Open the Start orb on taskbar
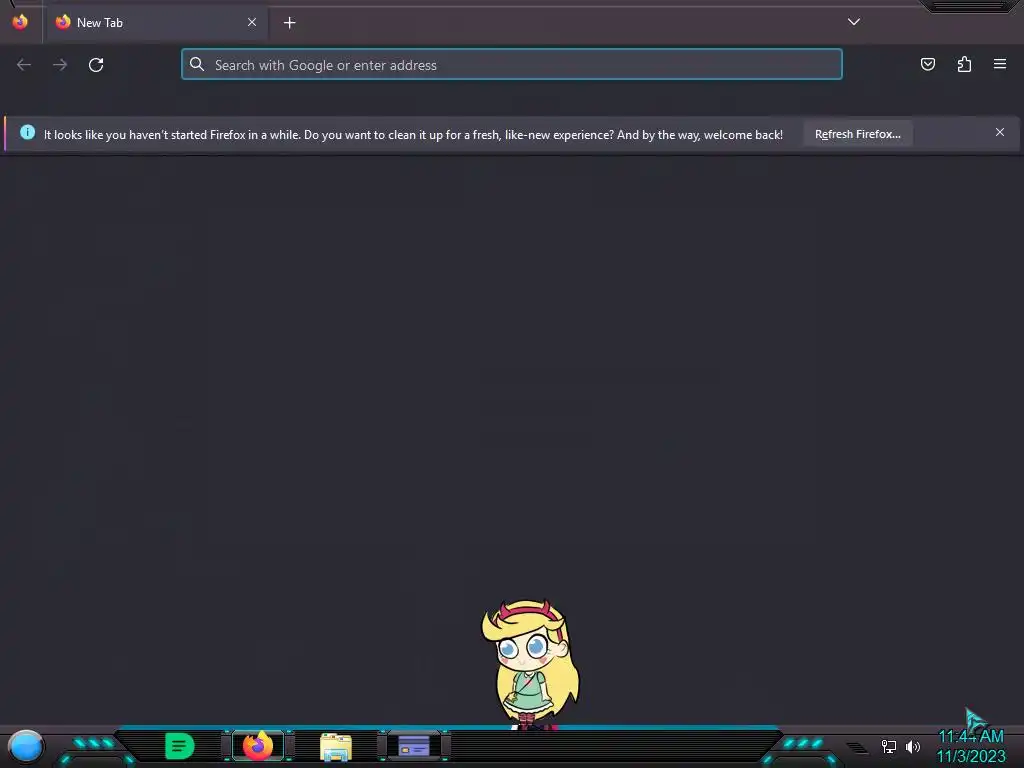 tap(26, 746)
